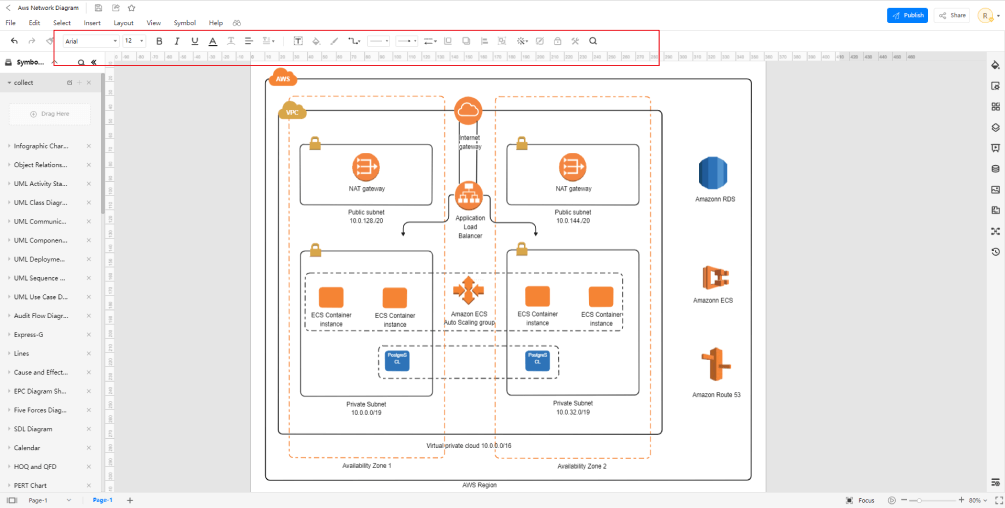This screenshot has height=508, width=1005.
Task: Select the line color pen tool
Action: 334,41
